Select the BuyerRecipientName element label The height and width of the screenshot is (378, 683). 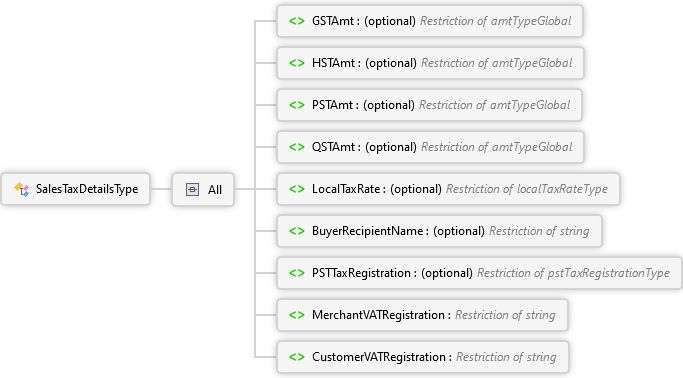368,231
